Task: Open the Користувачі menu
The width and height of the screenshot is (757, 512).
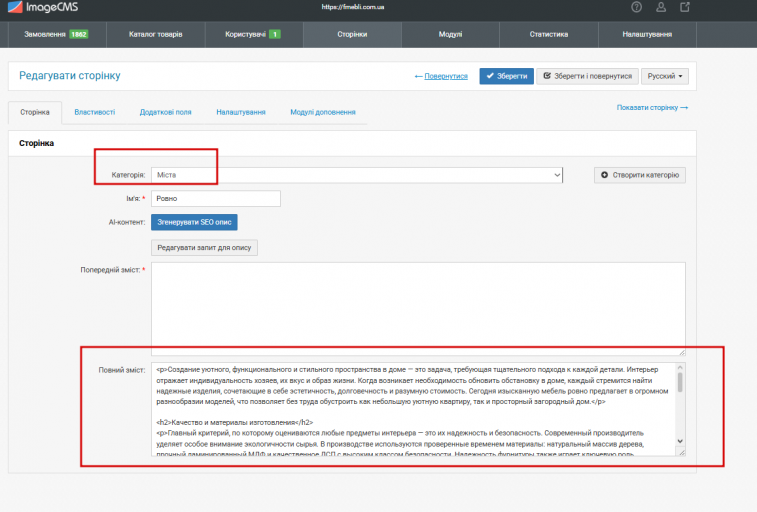Action: pyautogui.click(x=254, y=34)
